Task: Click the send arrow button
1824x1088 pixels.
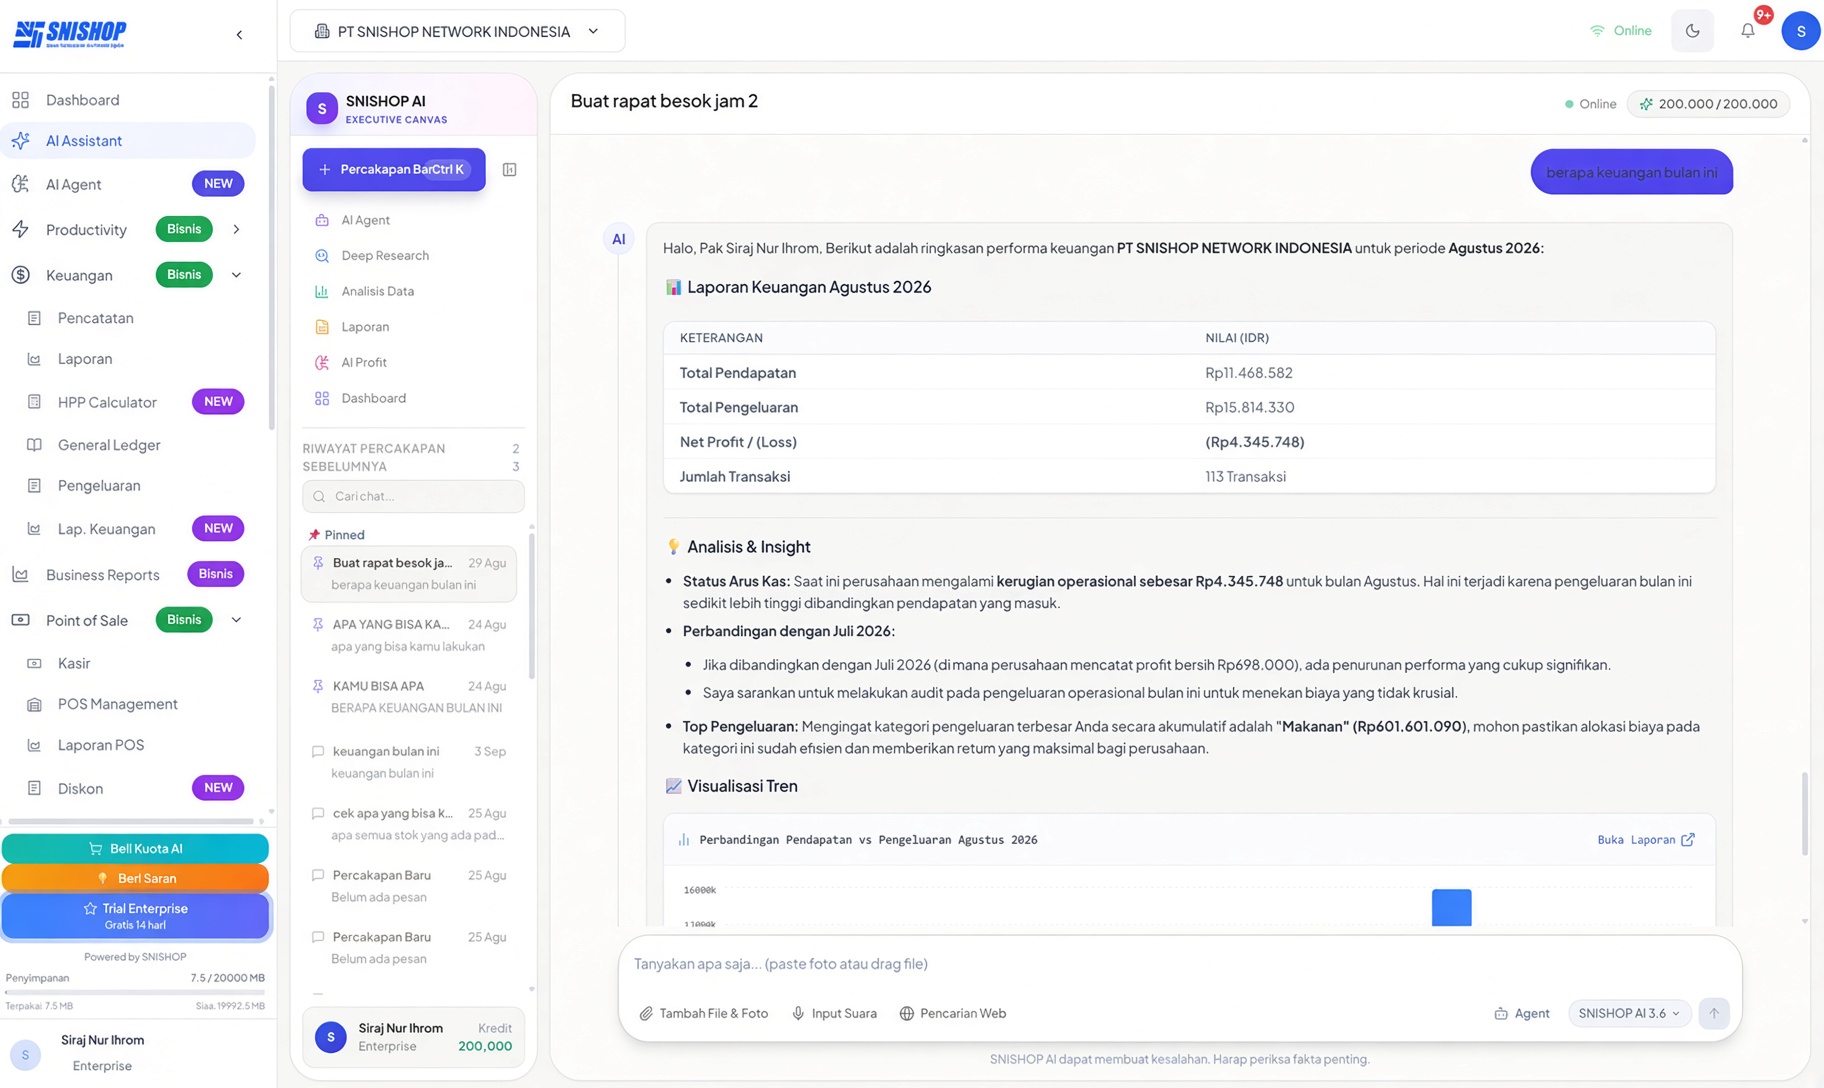Action: point(1713,1013)
